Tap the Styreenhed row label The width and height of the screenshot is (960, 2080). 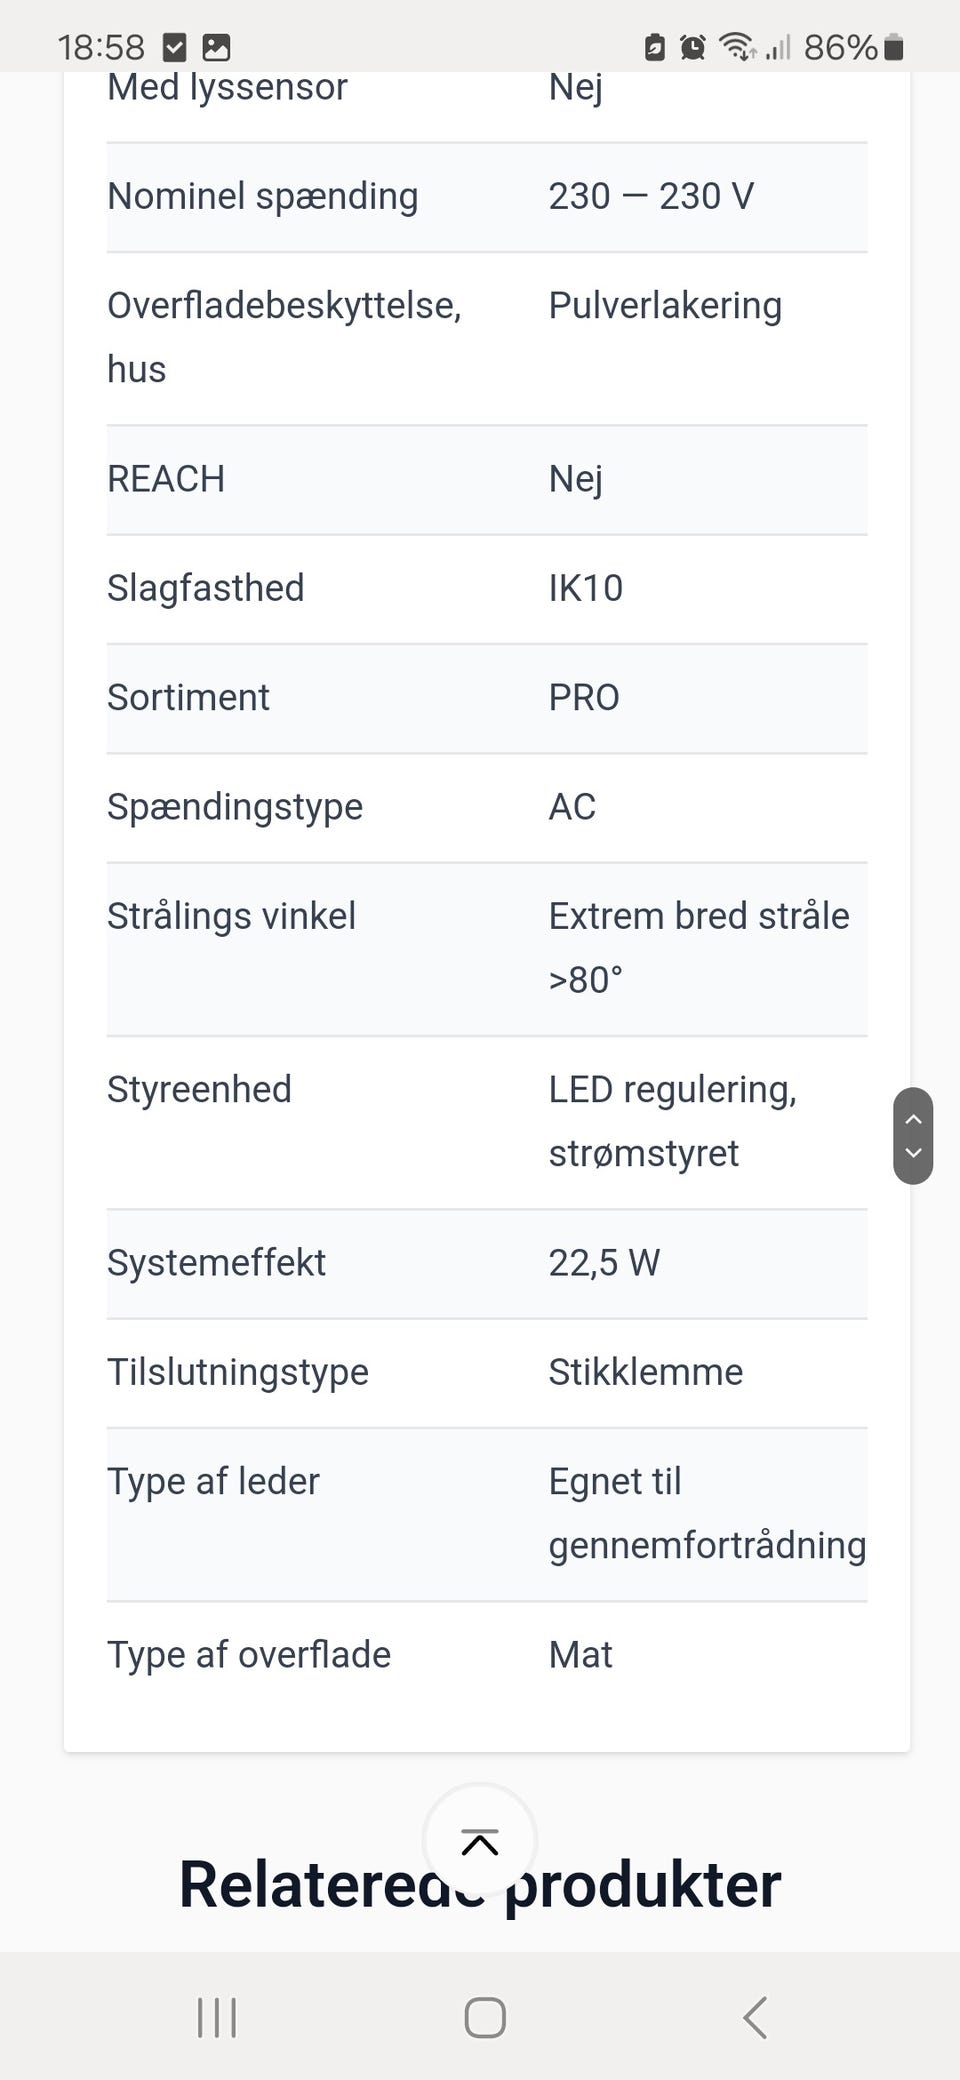(199, 1089)
